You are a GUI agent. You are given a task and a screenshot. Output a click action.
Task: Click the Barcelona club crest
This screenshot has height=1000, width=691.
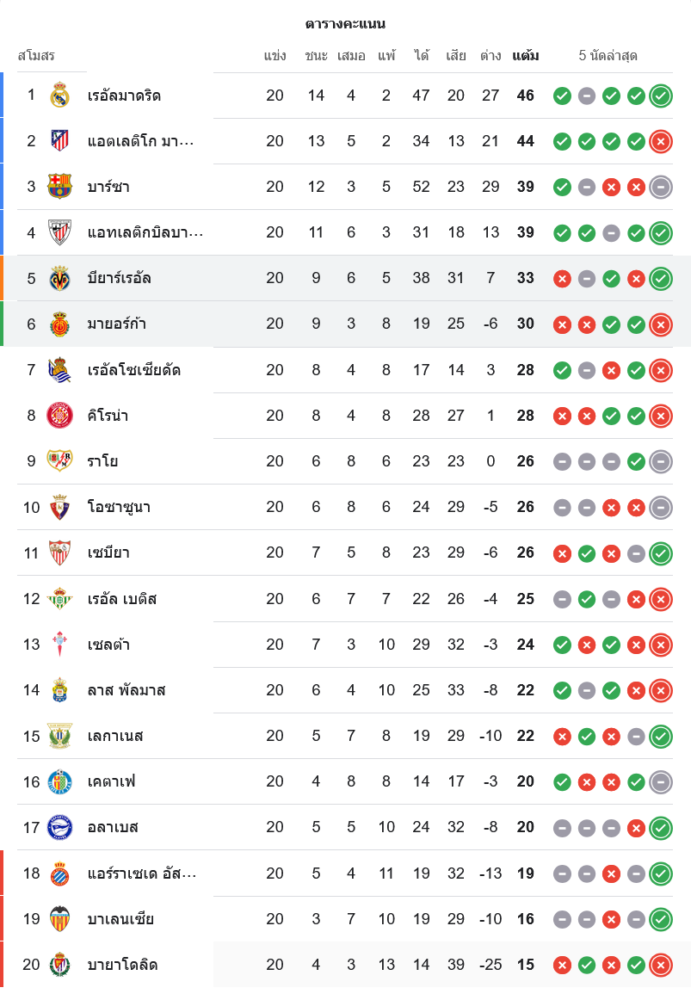tap(60, 187)
